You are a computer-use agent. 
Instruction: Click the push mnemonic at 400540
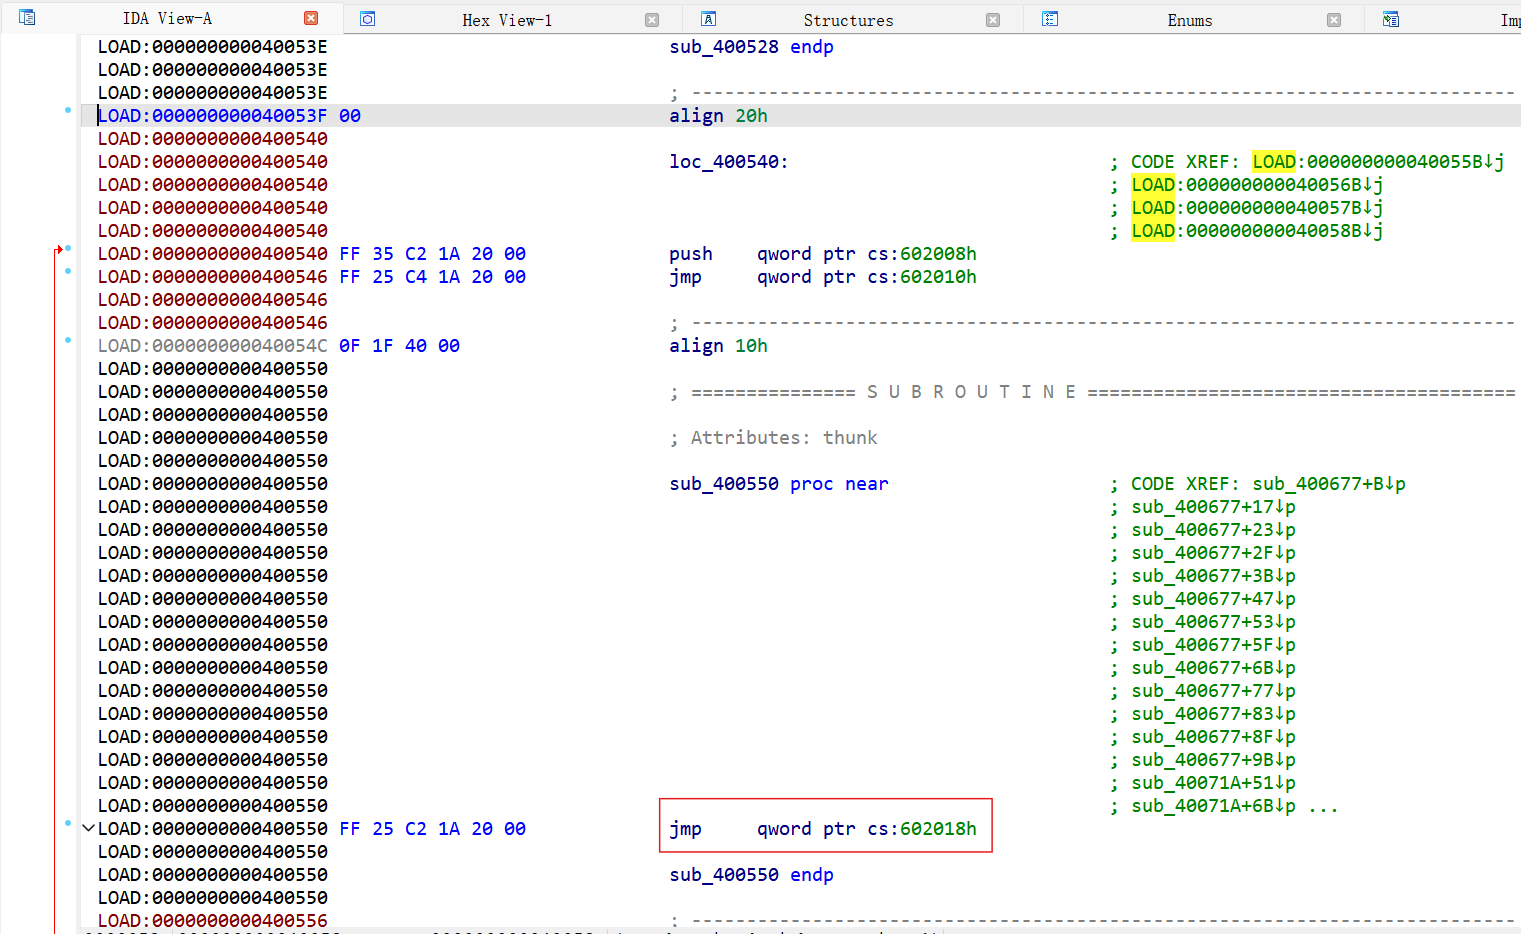pos(691,254)
